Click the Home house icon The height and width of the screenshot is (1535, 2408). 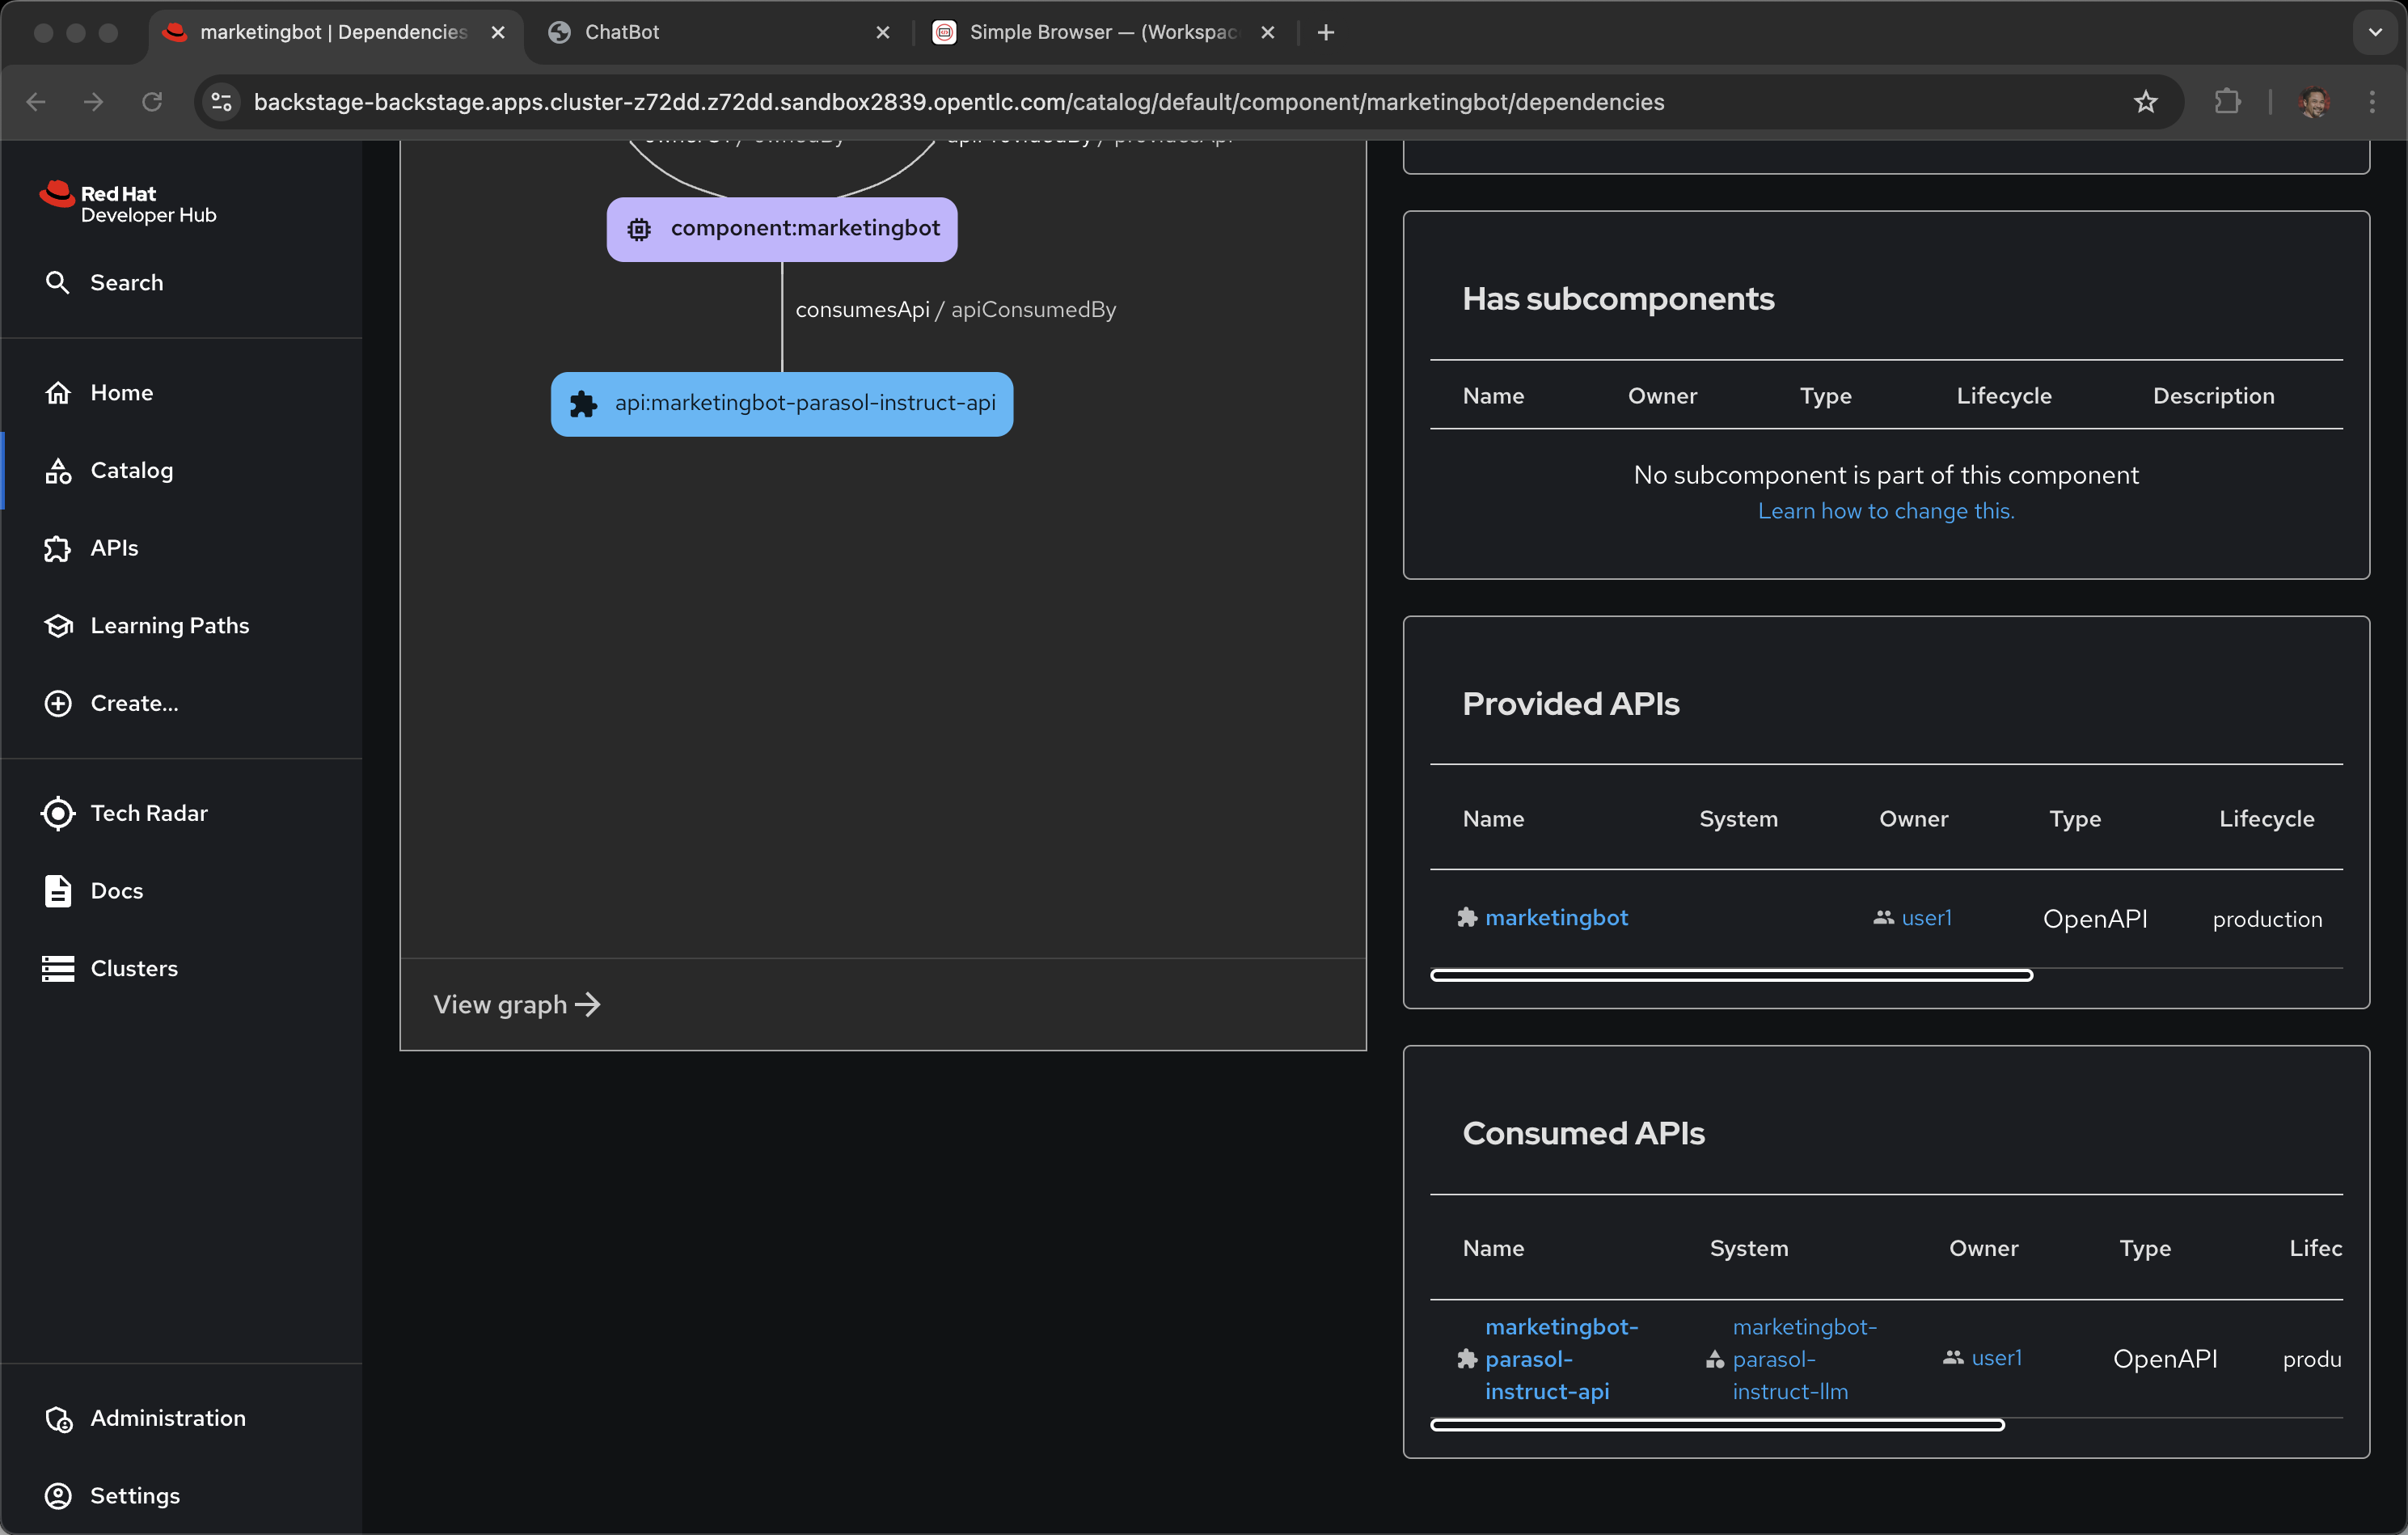(x=58, y=393)
